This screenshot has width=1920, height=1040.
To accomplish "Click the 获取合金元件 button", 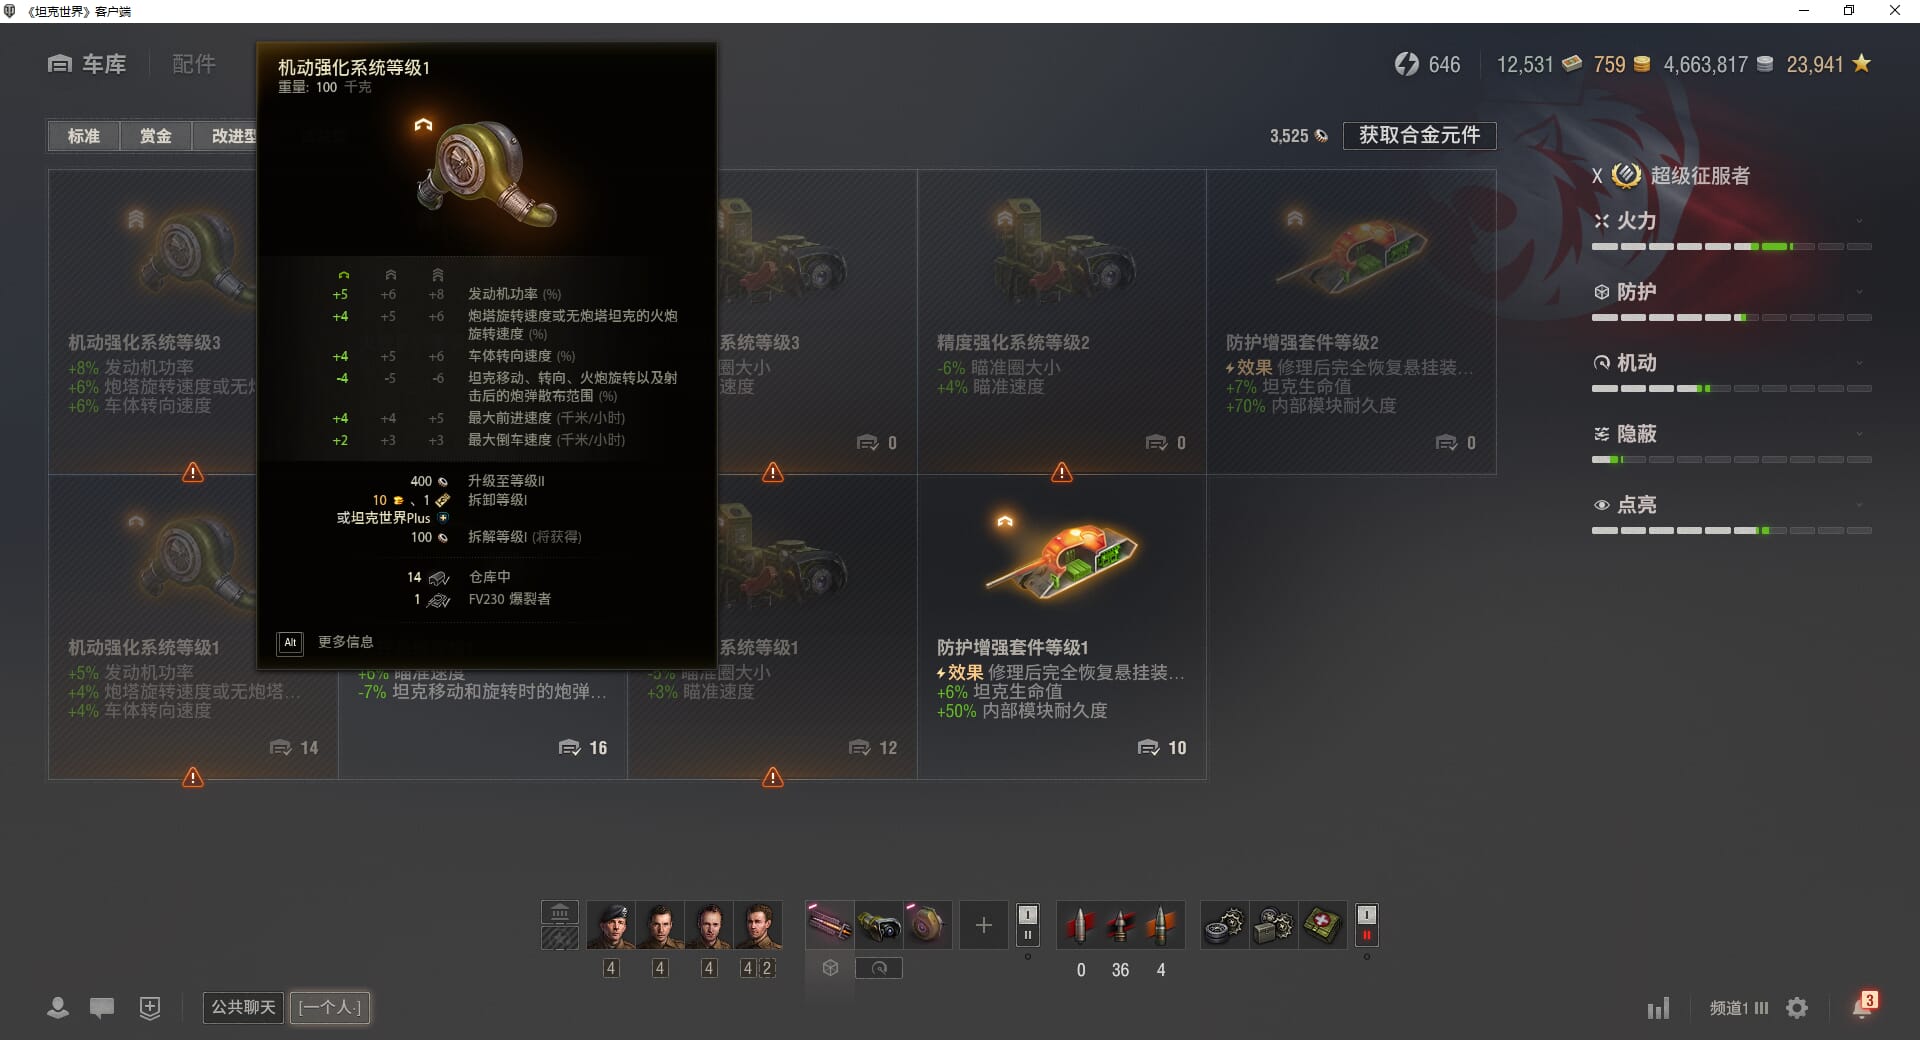I will tap(1419, 135).
